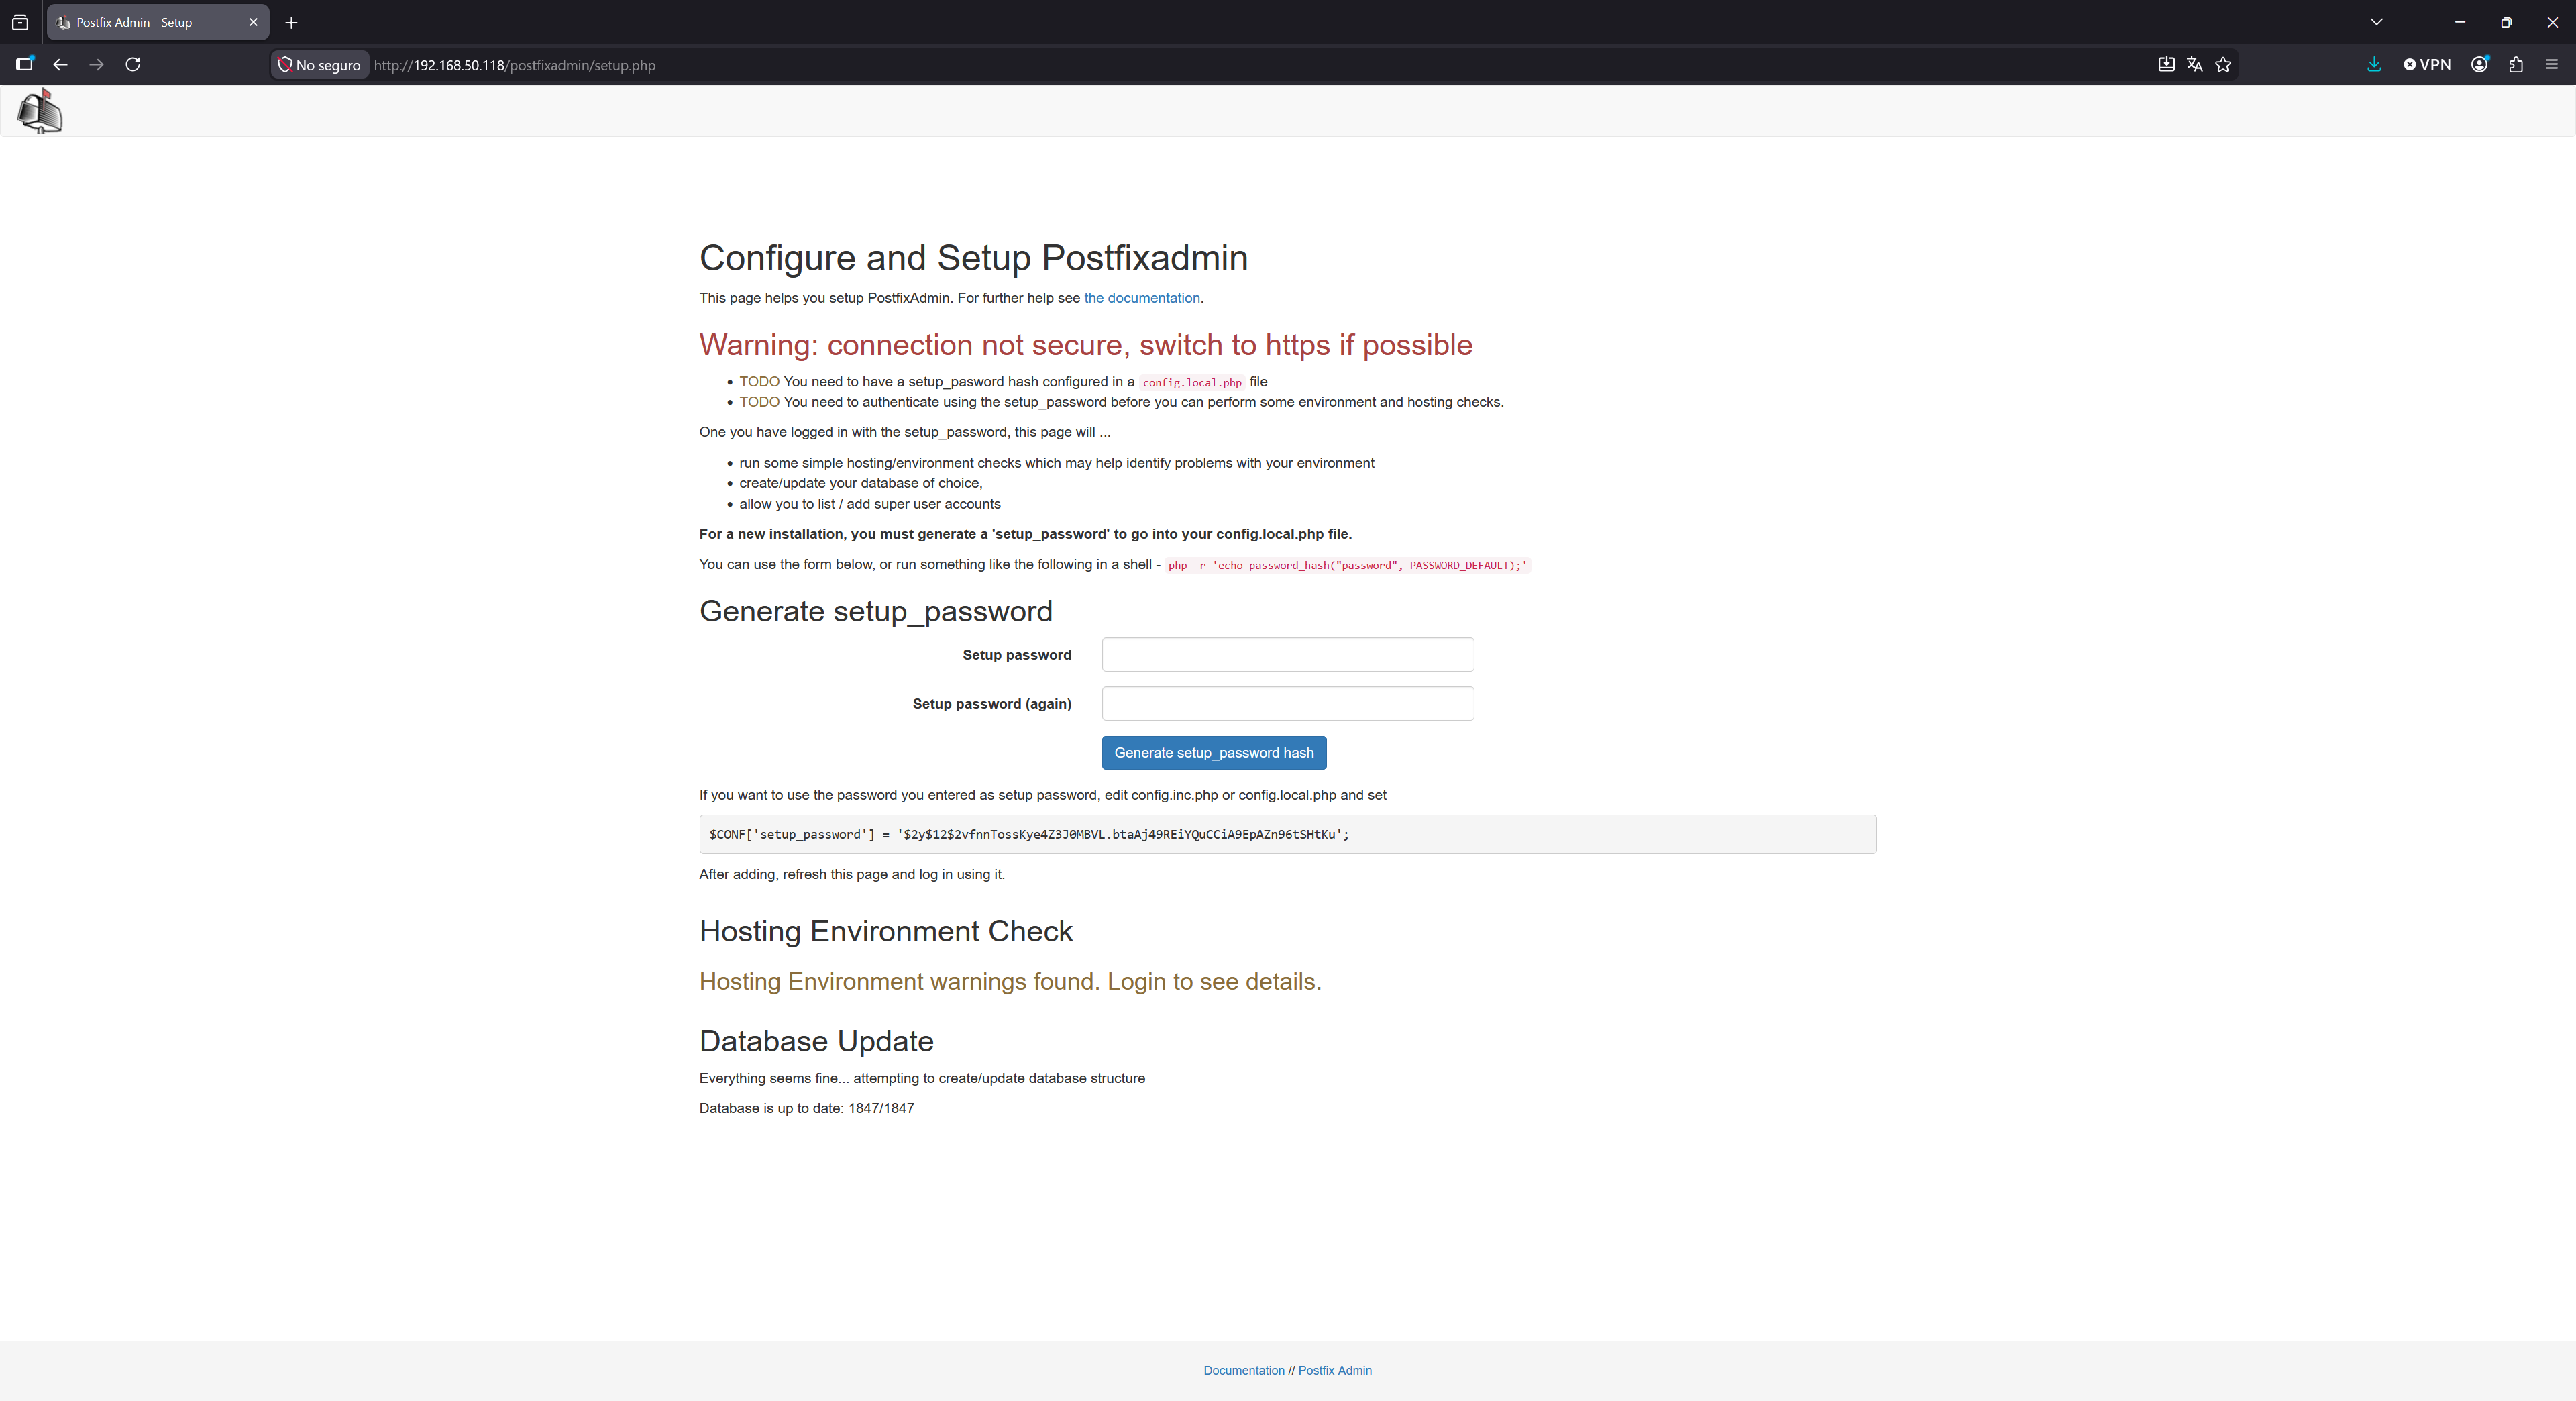The width and height of the screenshot is (2576, 1401).
Task: Select the Postfix Admin - Setup tab
Action: click(x=158, y=22)
